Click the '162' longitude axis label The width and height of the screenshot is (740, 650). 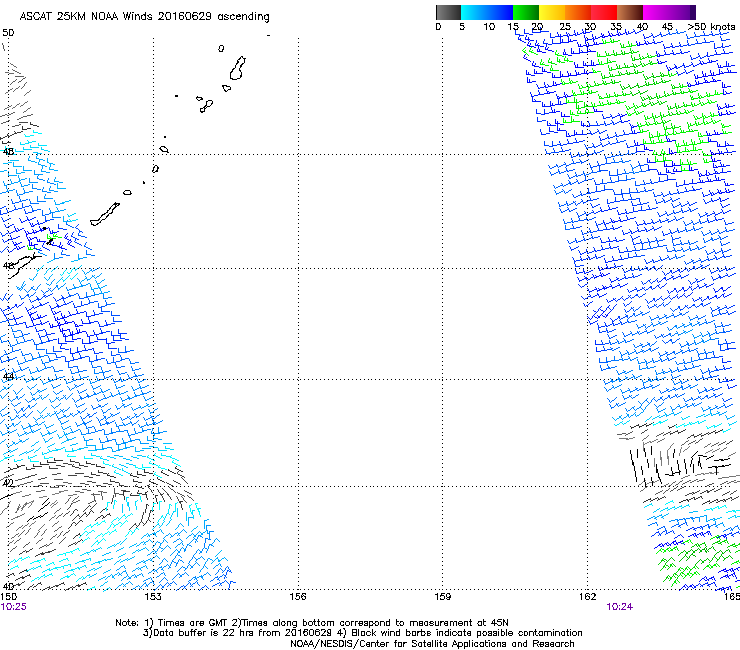coord(587,597)
